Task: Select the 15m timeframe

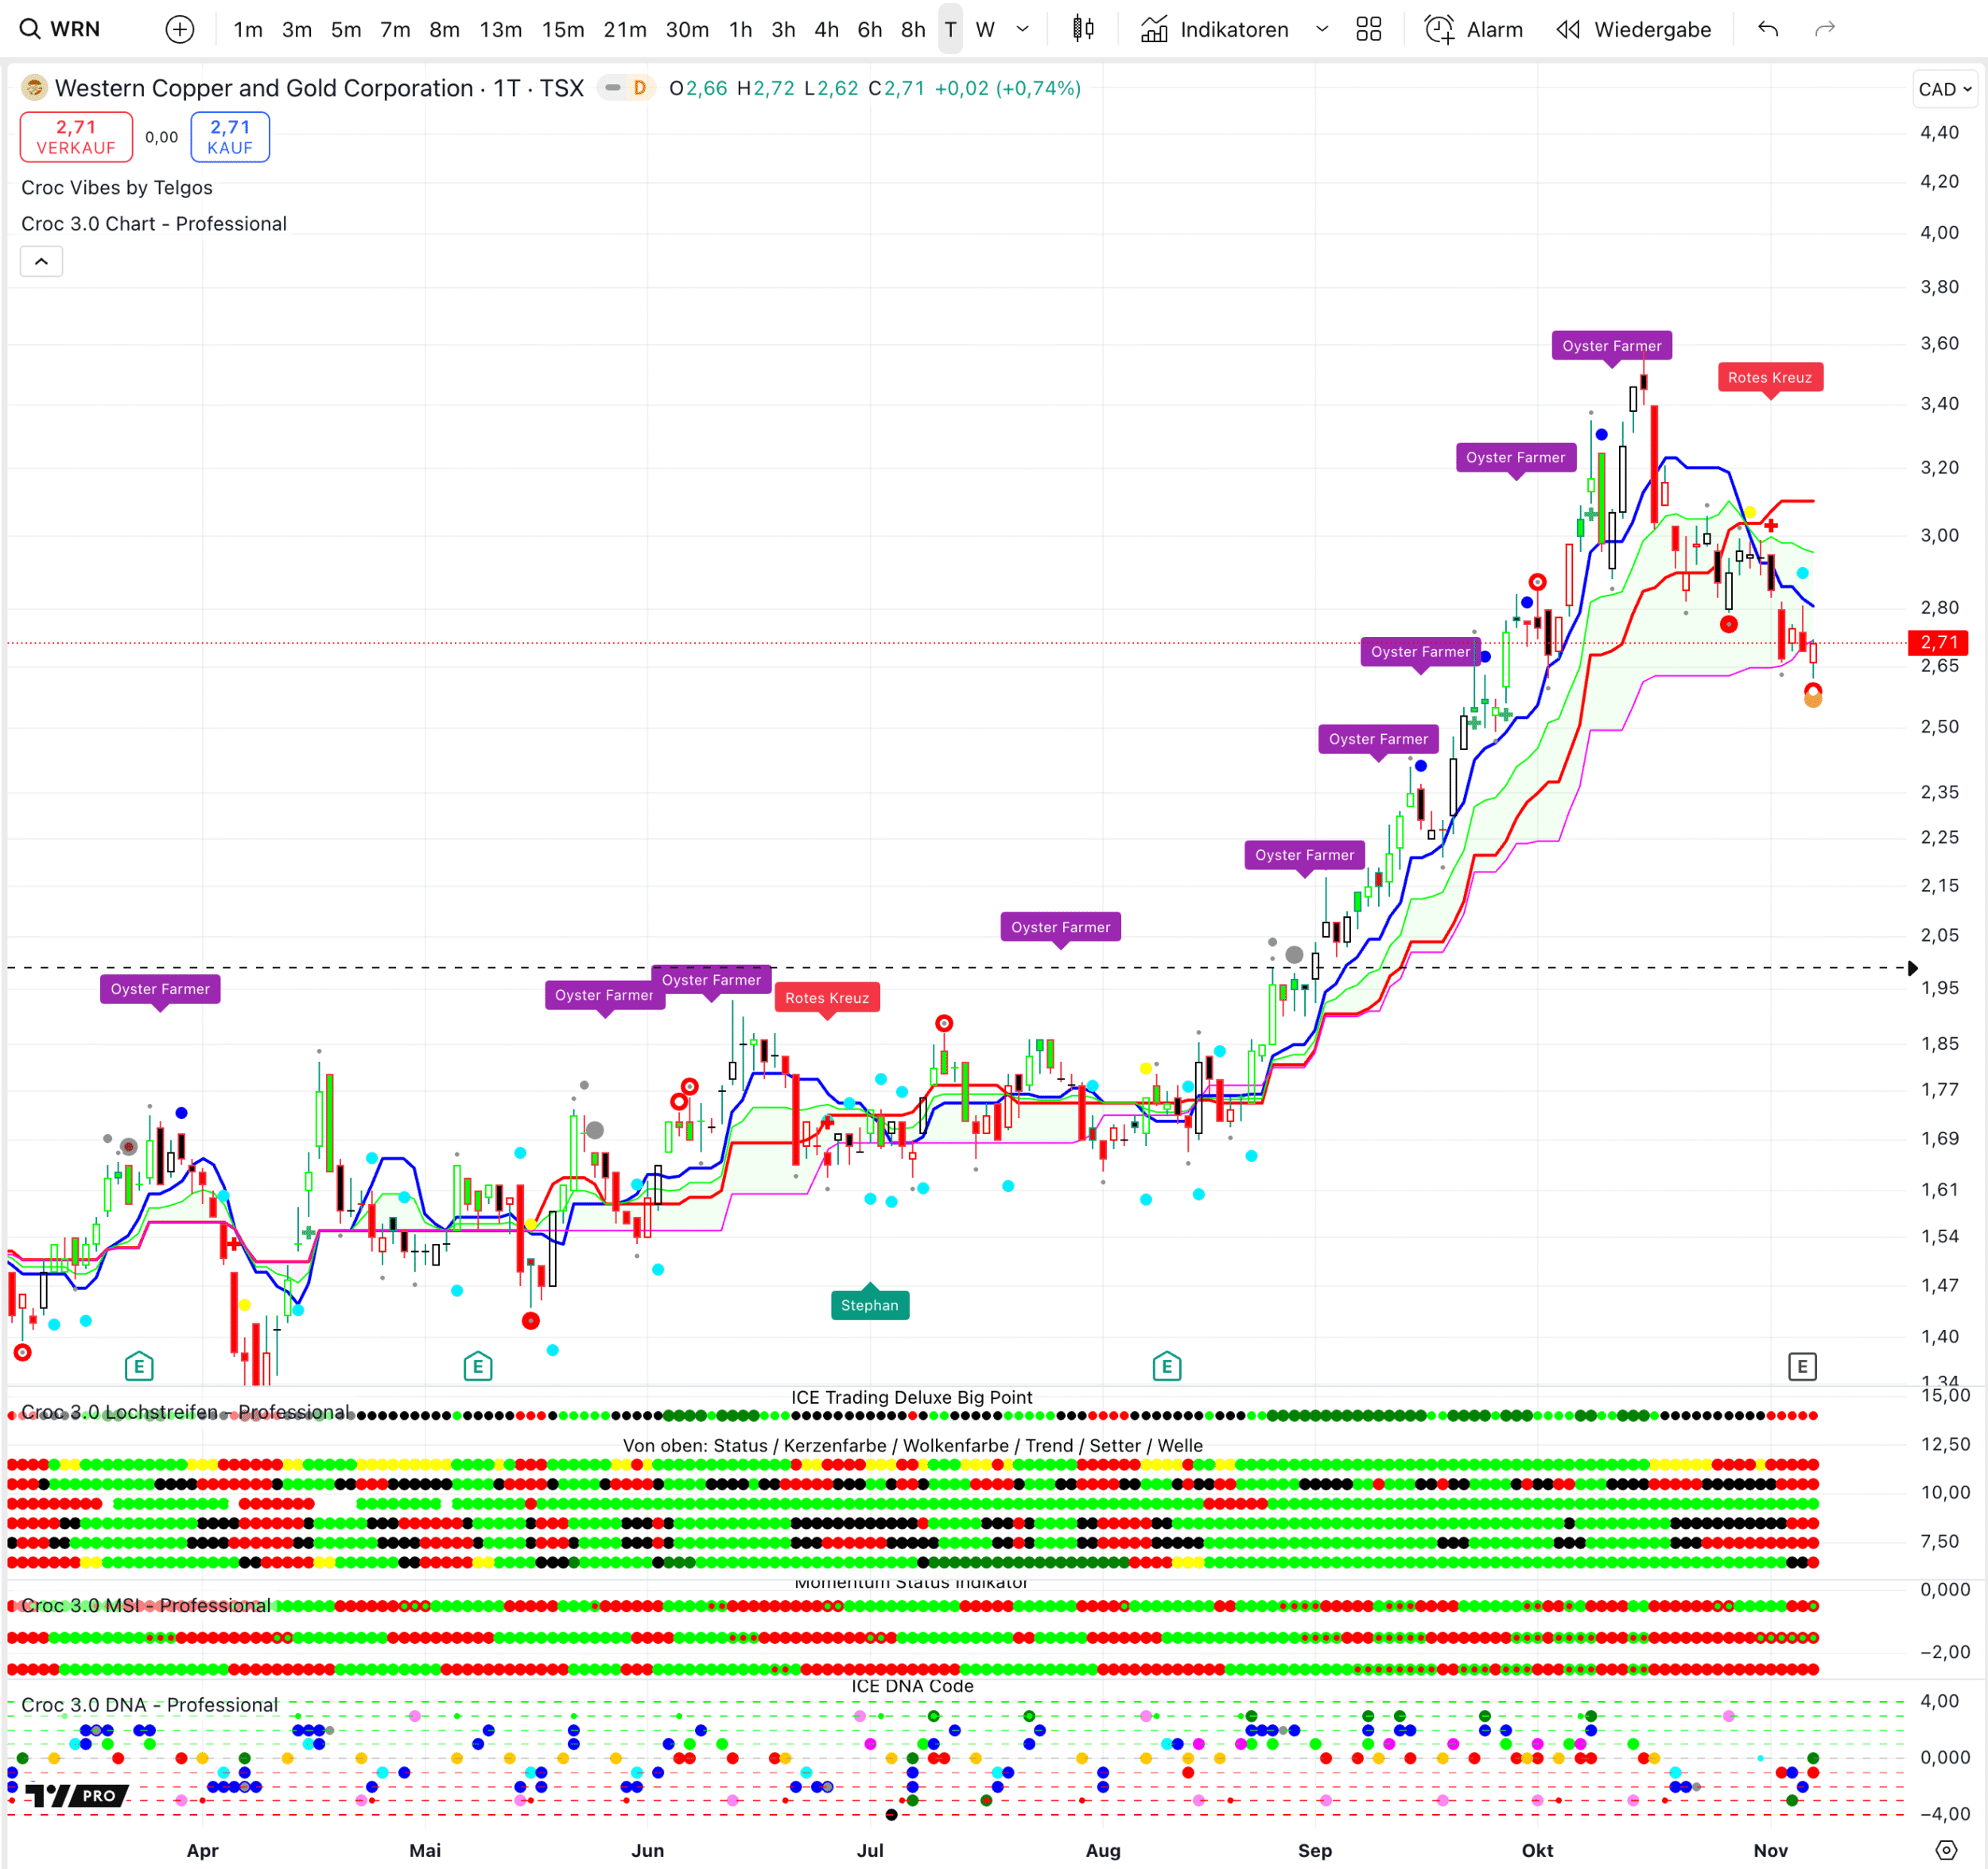Action: (563, 29)
